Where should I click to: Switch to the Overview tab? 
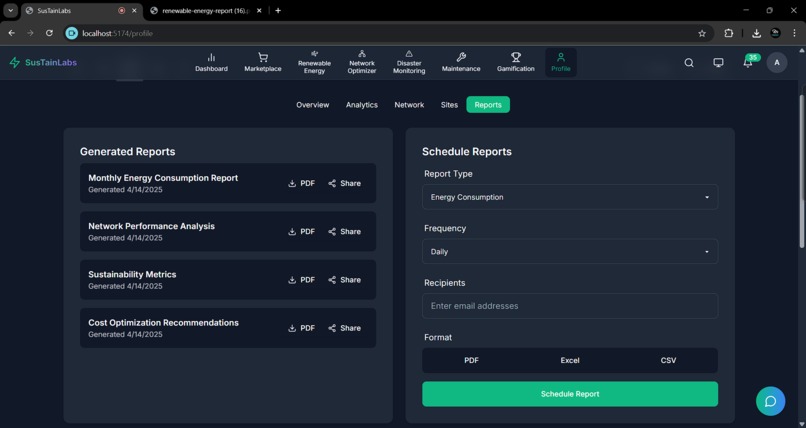[x=313, y=105]
